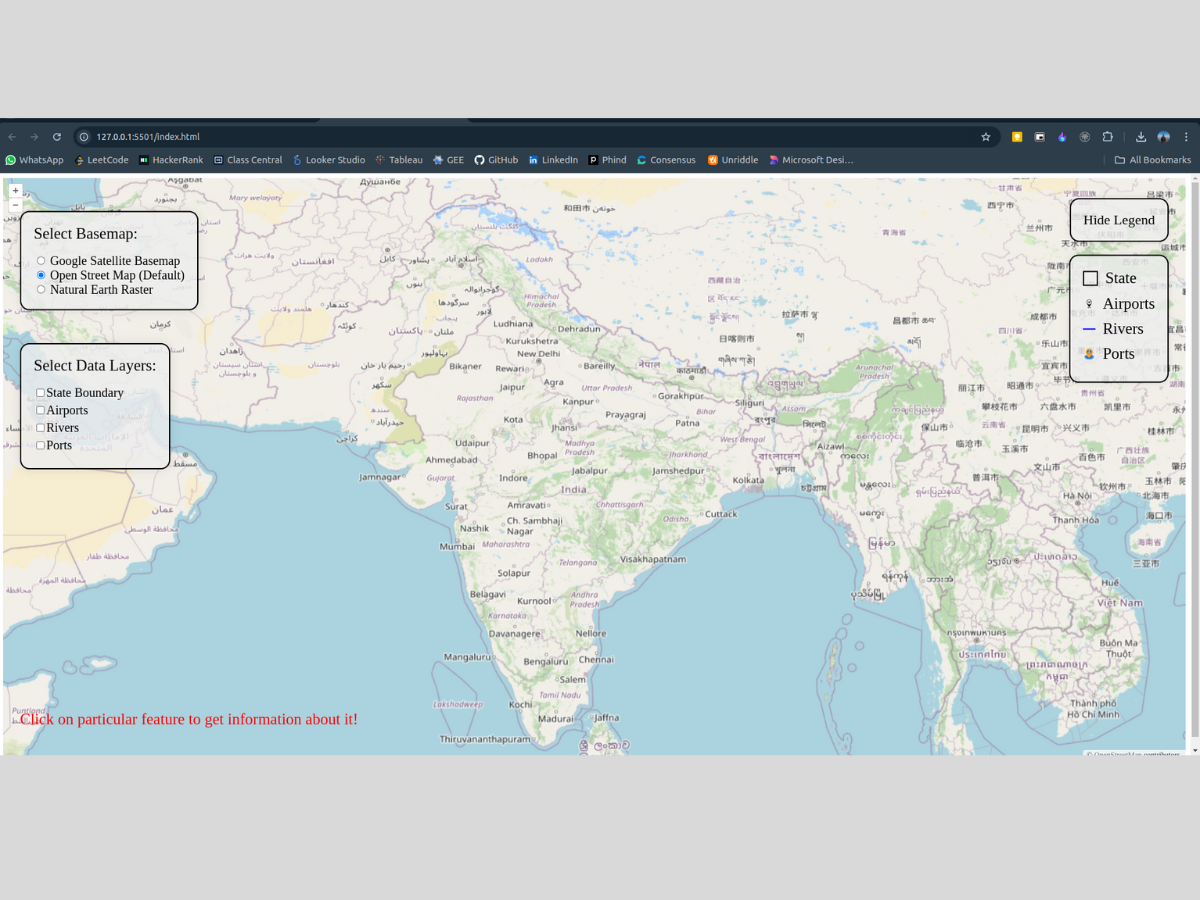Open the yellow Google Keep extension

click(x=1017, y=137)
